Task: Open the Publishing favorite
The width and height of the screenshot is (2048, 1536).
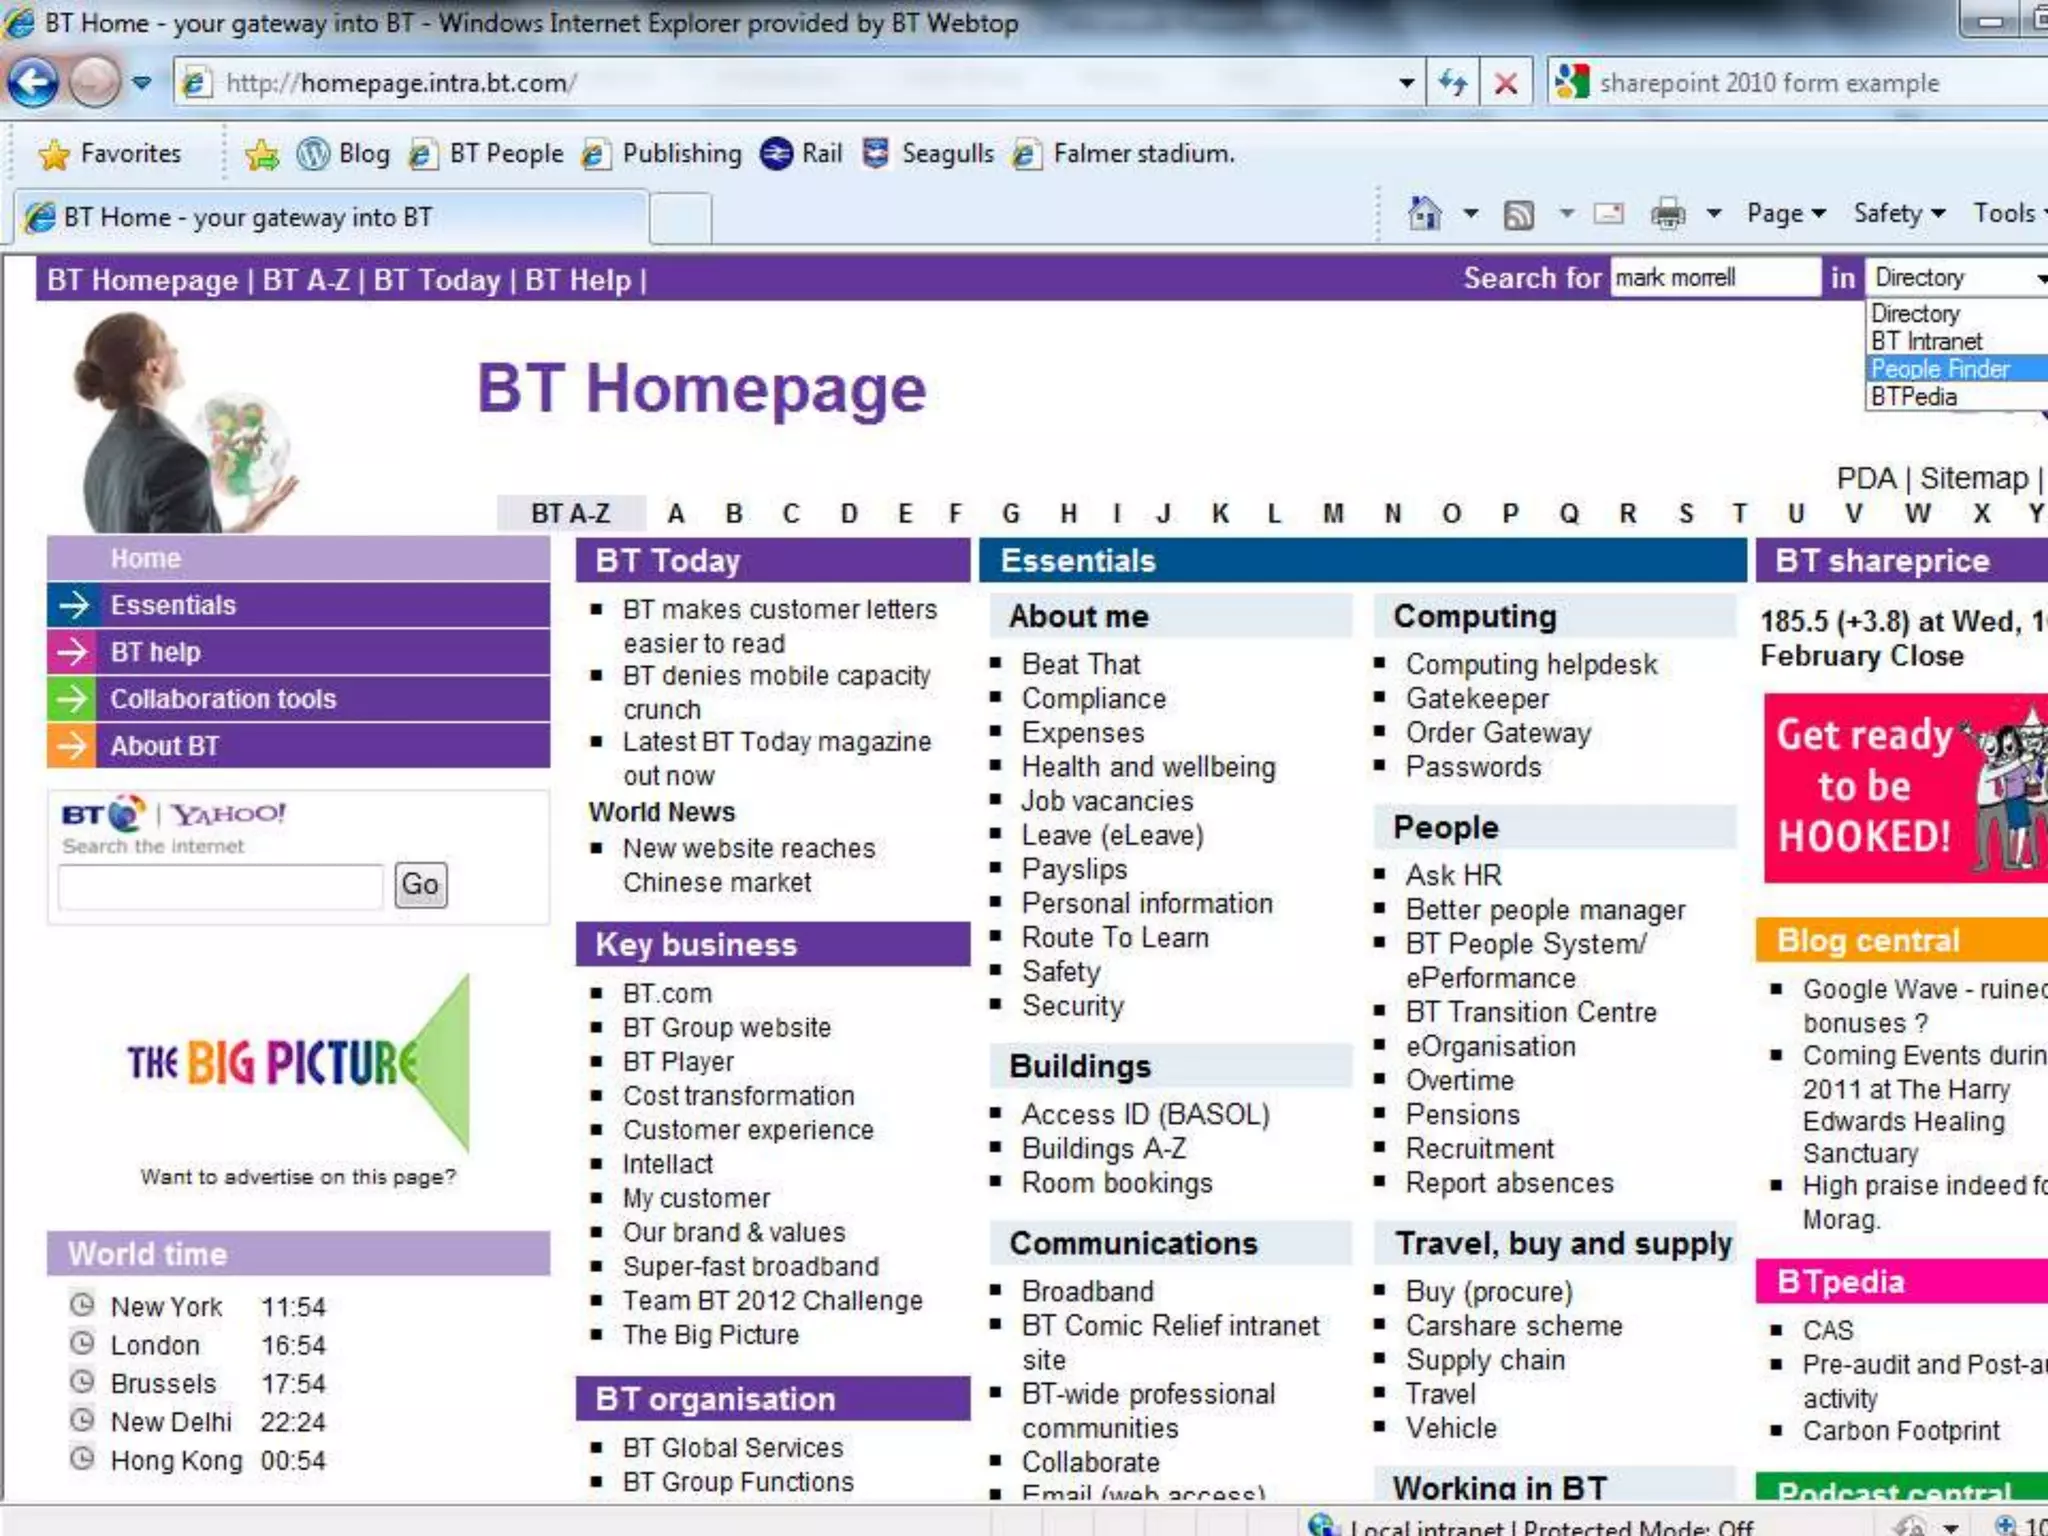Action: coord(662,154)
